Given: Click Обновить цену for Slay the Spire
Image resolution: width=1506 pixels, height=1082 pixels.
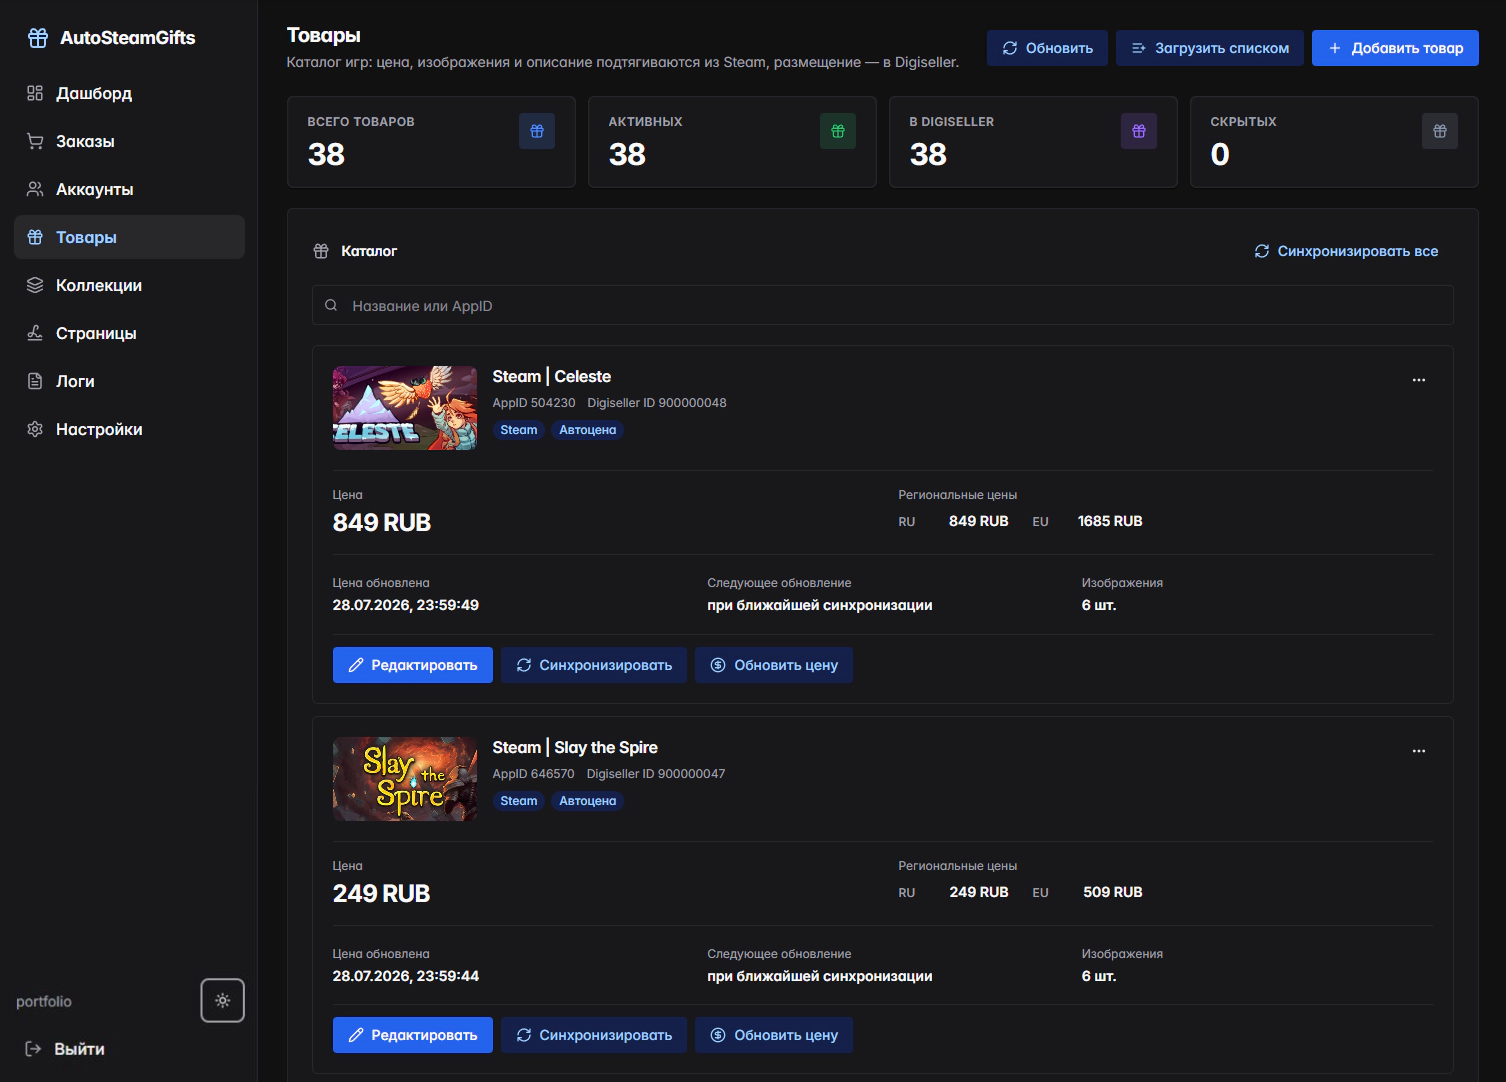Looking at the screenshot, I should [x=774, y=1035].
